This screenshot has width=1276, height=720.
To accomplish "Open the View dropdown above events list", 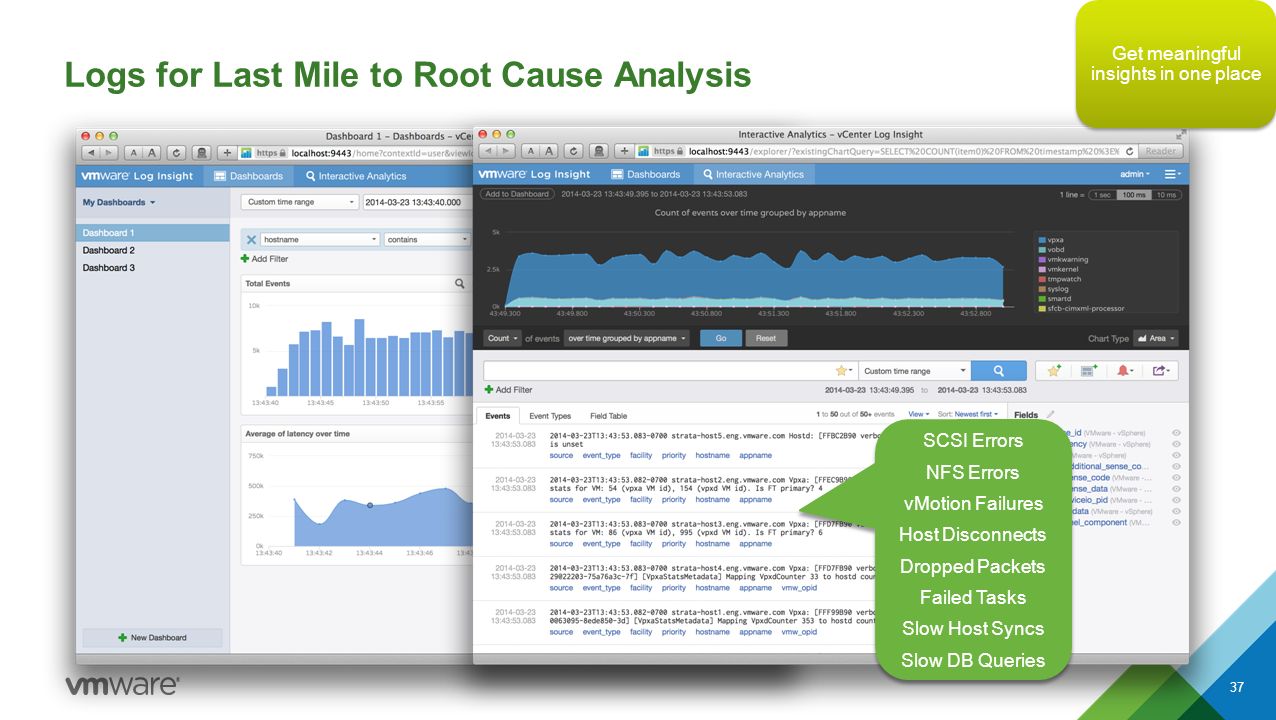I will [918, 414].
